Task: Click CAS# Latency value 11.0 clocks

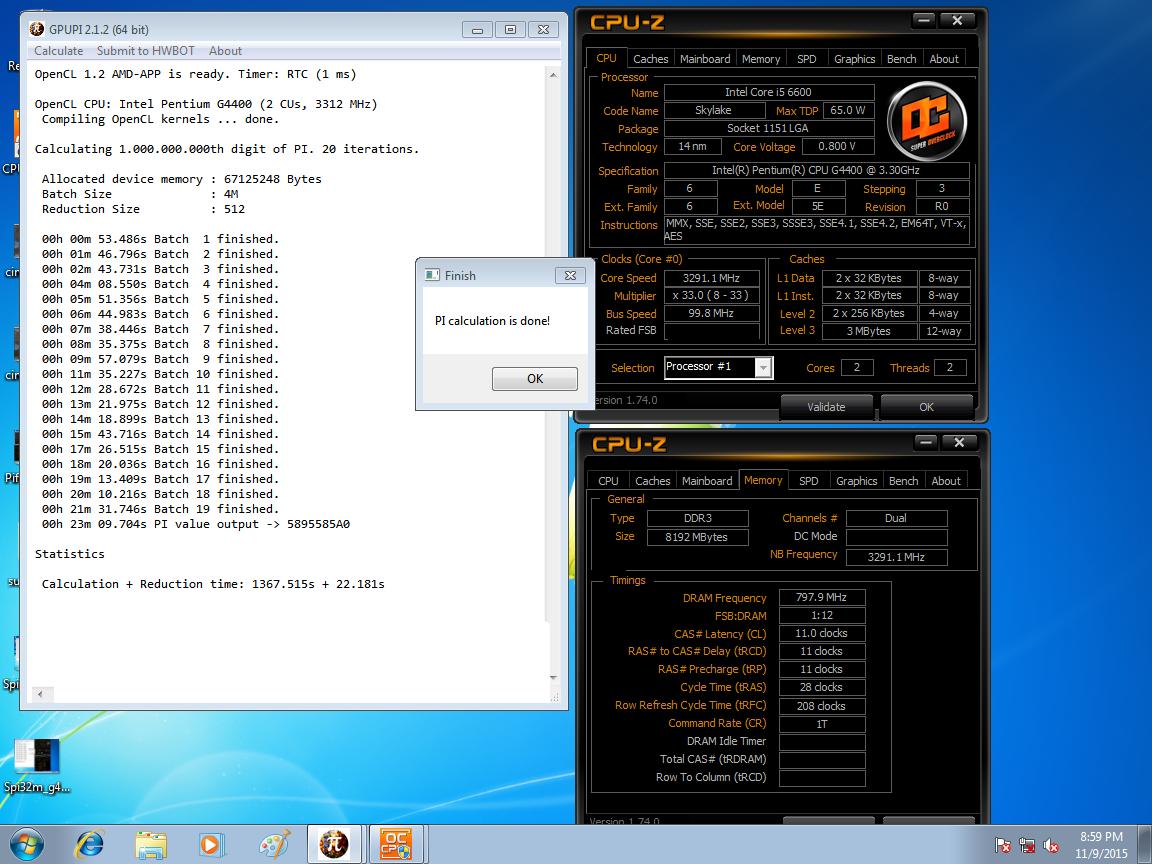Action: click(x=821, y=633)
